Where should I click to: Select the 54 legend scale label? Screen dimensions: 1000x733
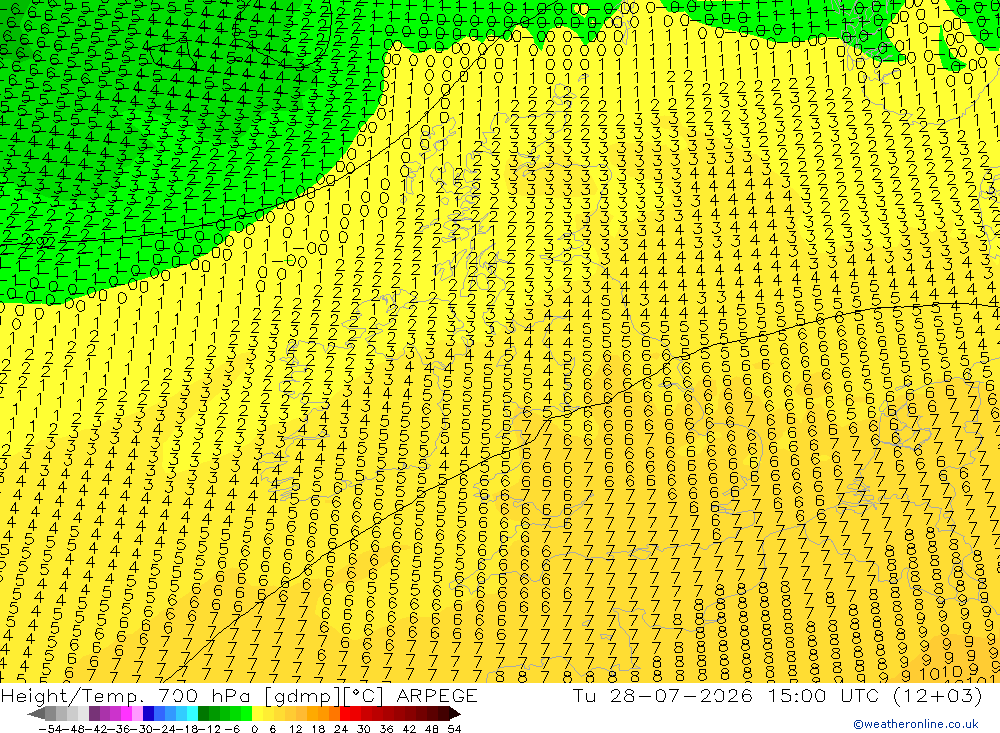tap(454, 729)
